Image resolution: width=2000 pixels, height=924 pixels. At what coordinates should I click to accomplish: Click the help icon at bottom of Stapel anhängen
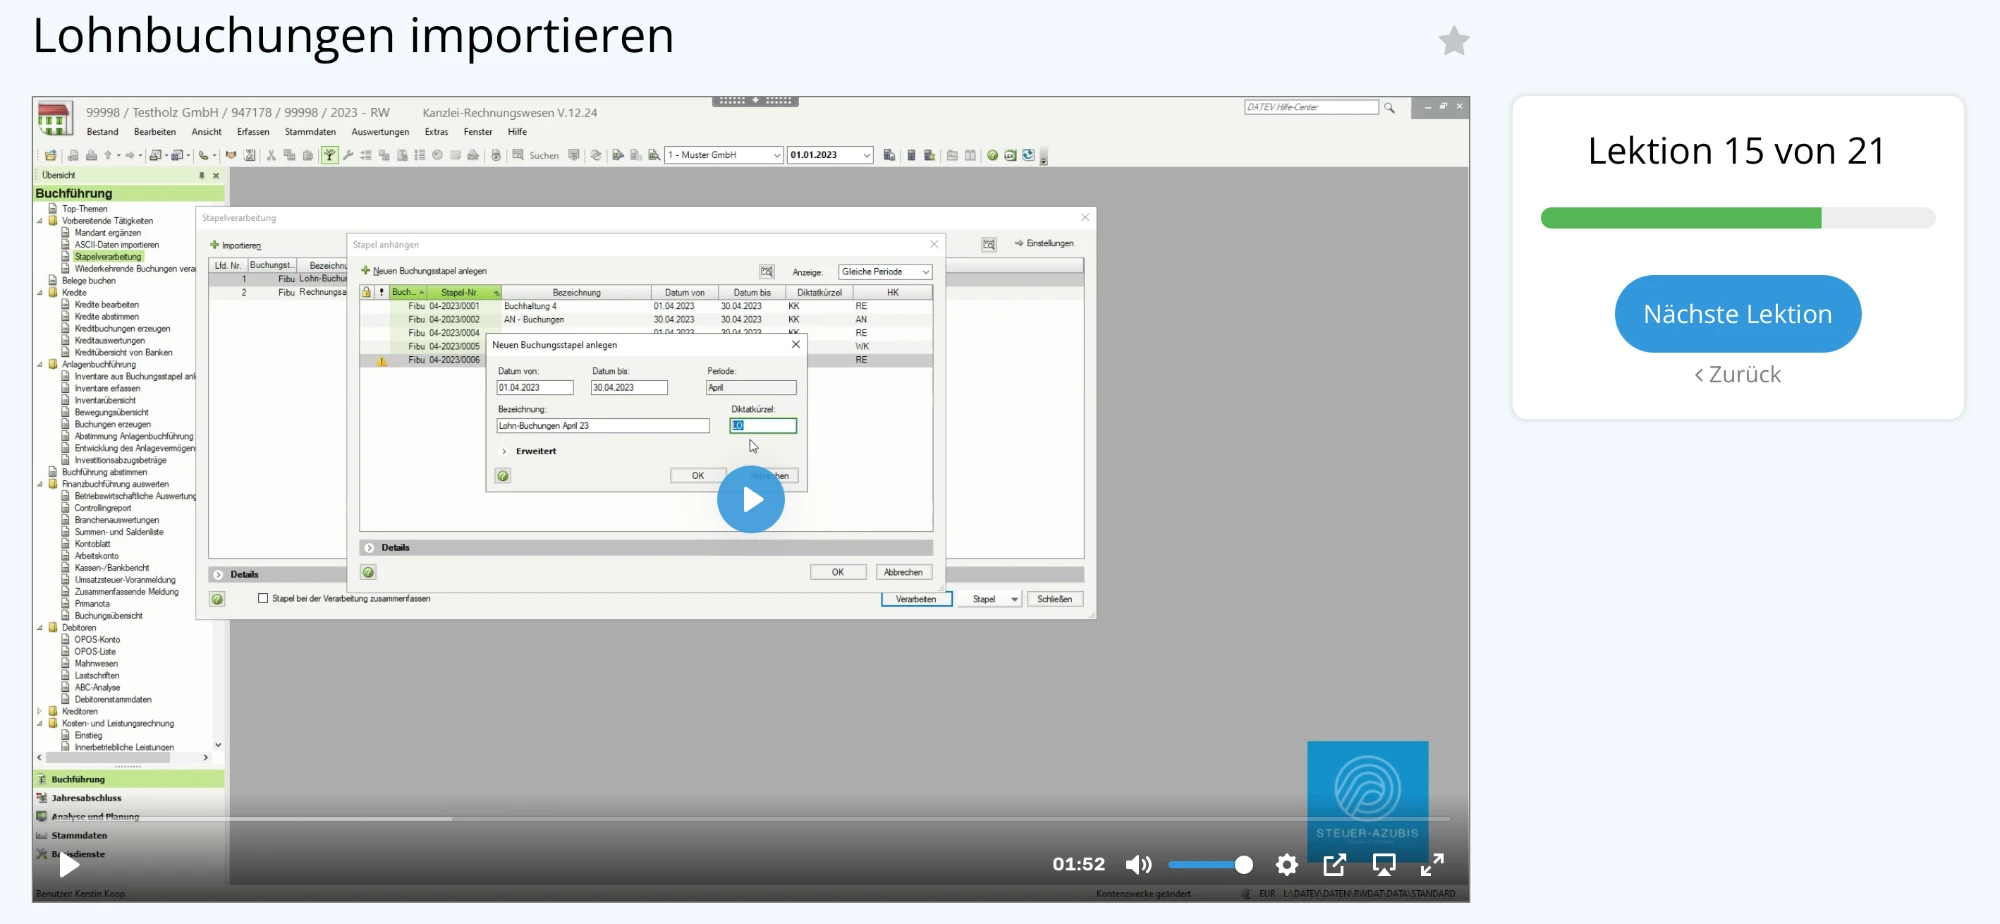[368, 573]
